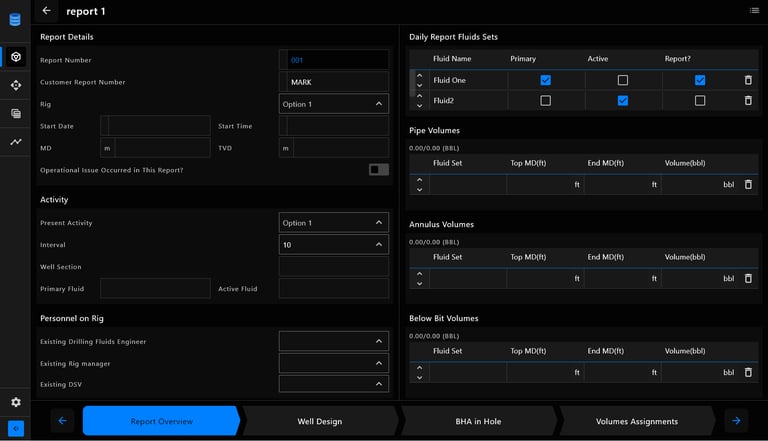This screenshot has height=441, width=768.
Task: Check Active for Fluid One
Action: click(623, 80)
